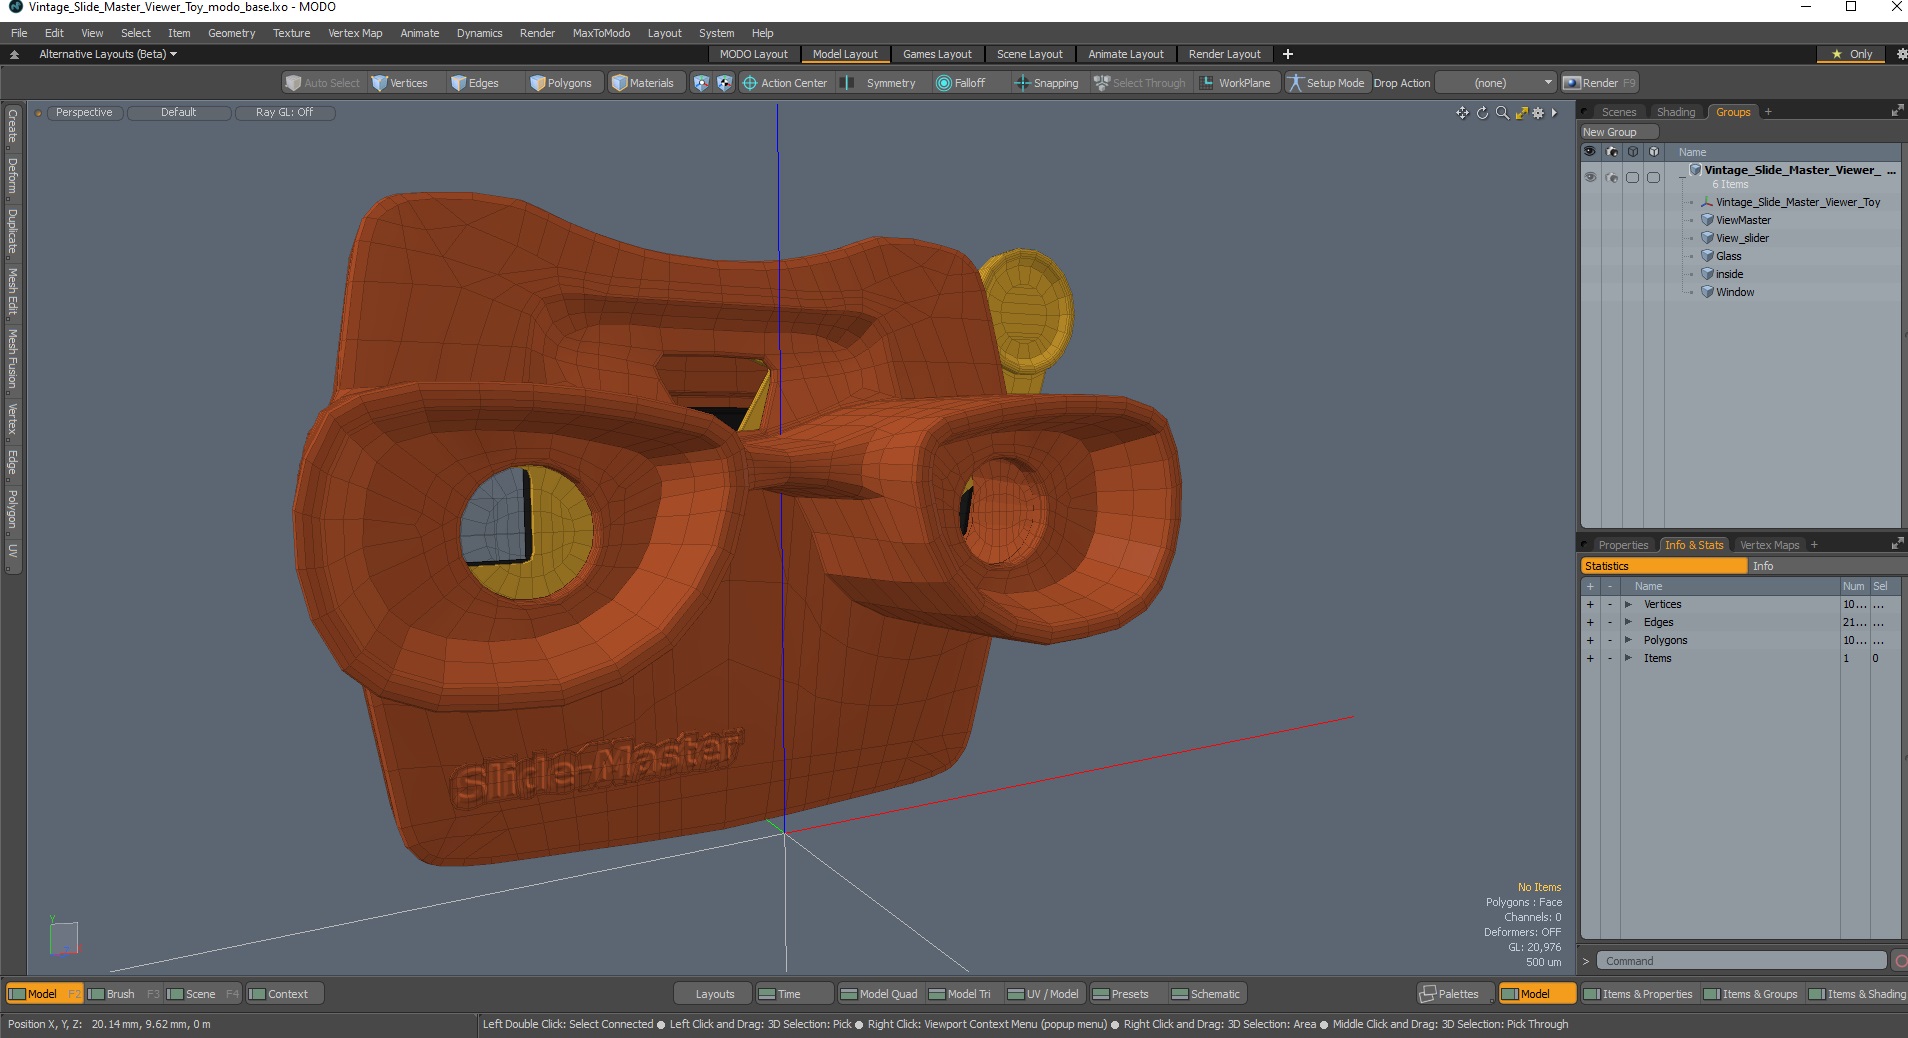Click the Items selection mode icon
Image resolution: width=1908 pixels, height=1038 pixels.
click(701, 83)
